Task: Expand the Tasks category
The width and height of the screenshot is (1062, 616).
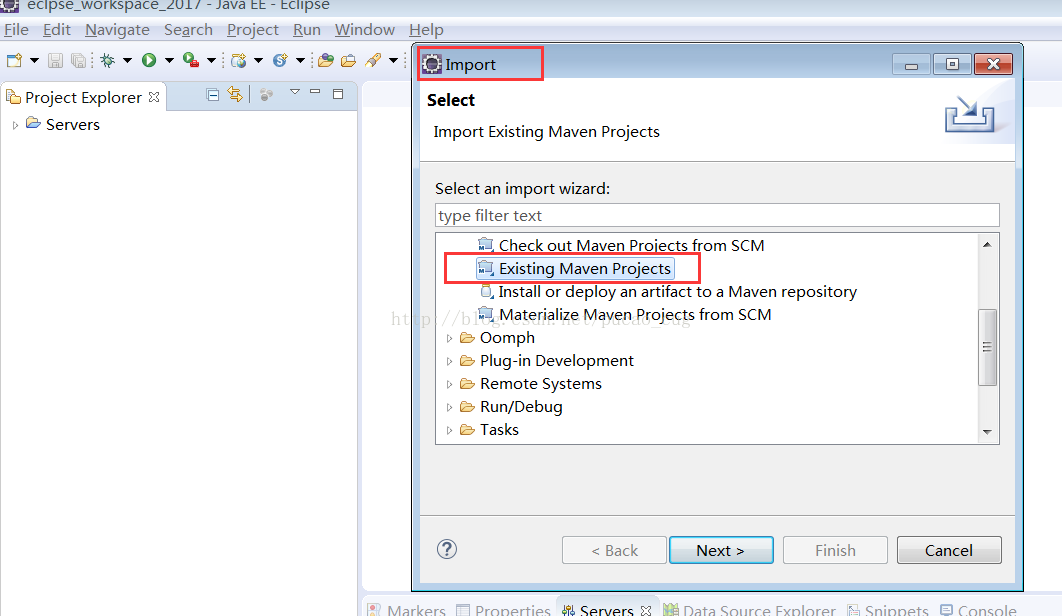Action: click(449, 430)
